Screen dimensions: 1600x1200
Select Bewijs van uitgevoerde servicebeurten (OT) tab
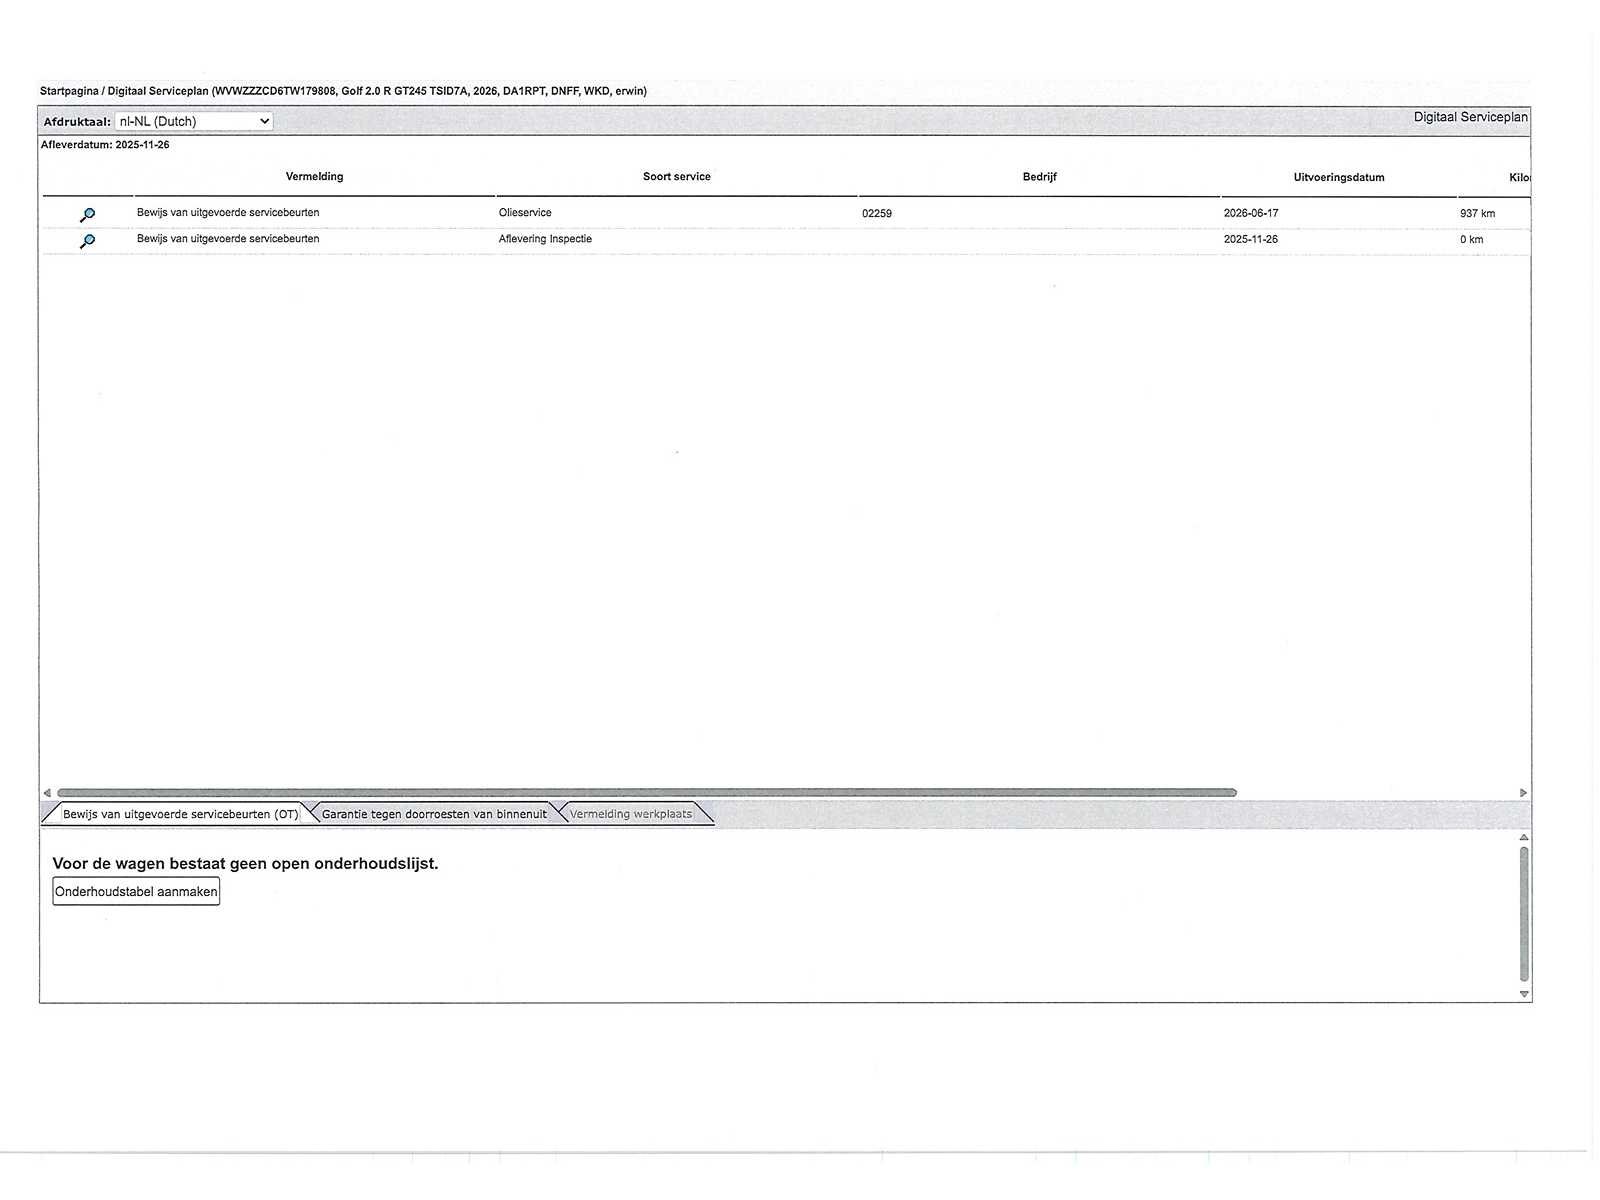click(x=180, y=814)
